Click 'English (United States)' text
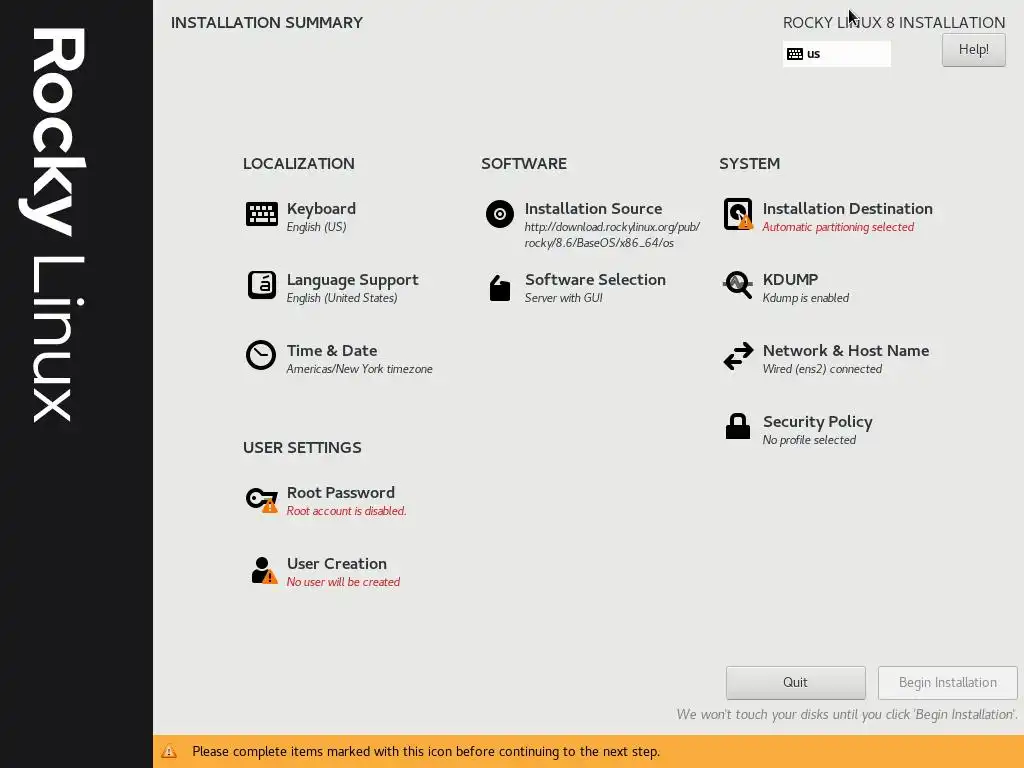 click(342, 298)
